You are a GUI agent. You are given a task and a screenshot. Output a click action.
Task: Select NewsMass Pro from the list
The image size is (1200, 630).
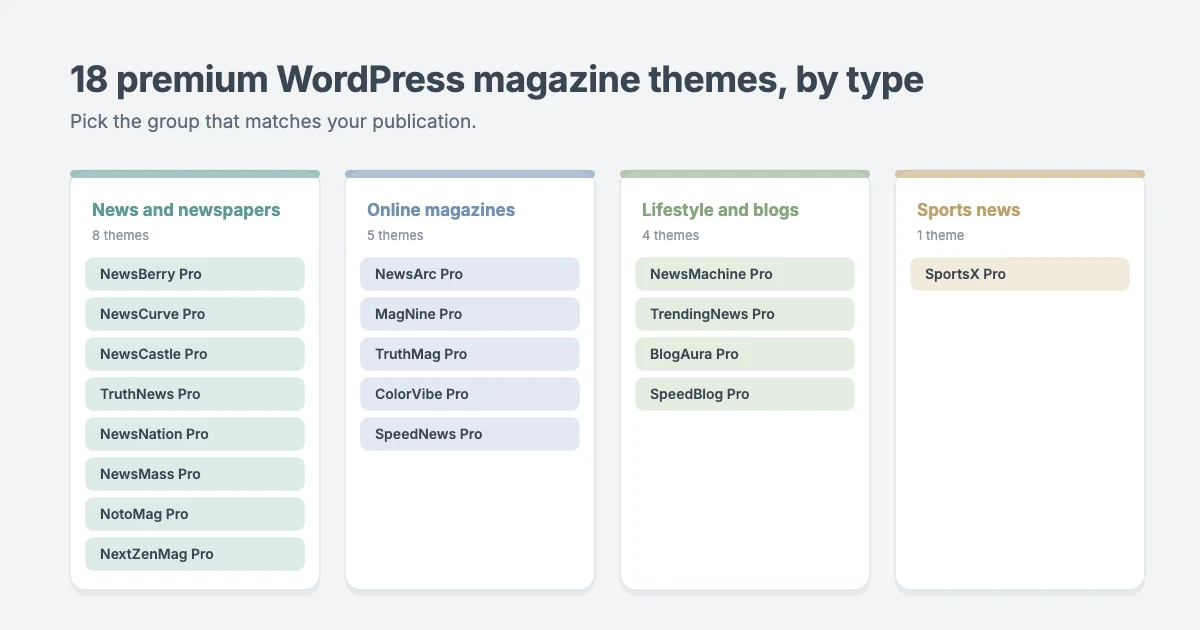pos(195,474)
